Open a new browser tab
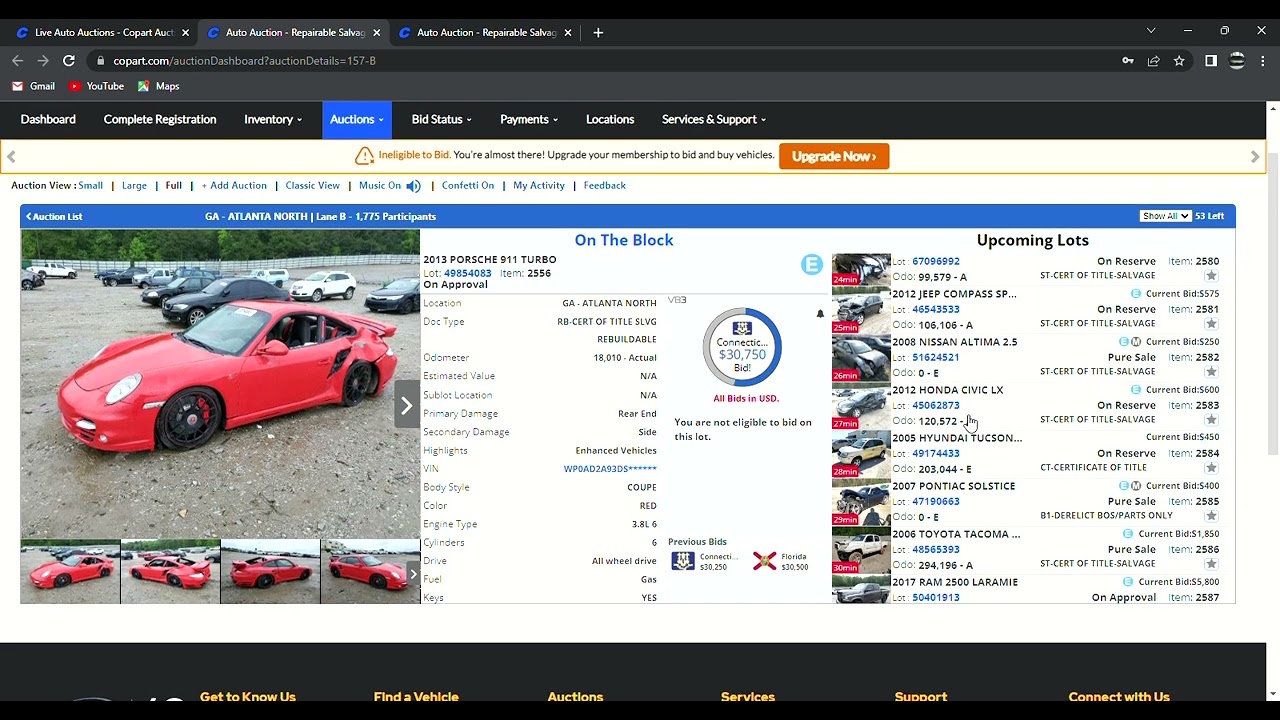The width and height of the screenshot is (1280, 720). click(598, 32)
